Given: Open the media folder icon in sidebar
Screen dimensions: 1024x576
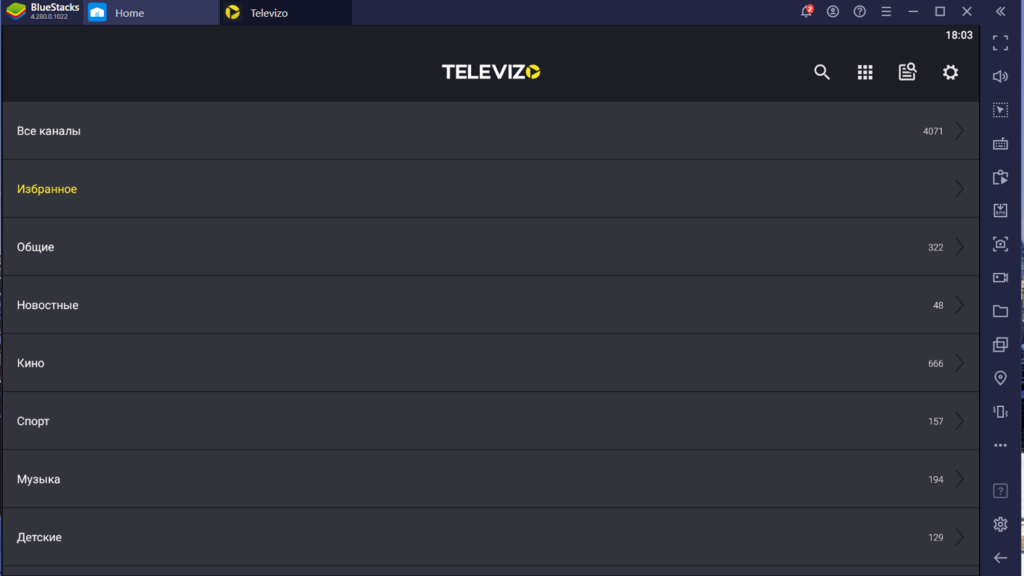Looking at the screenshot, I should [x=1000, y=311].
